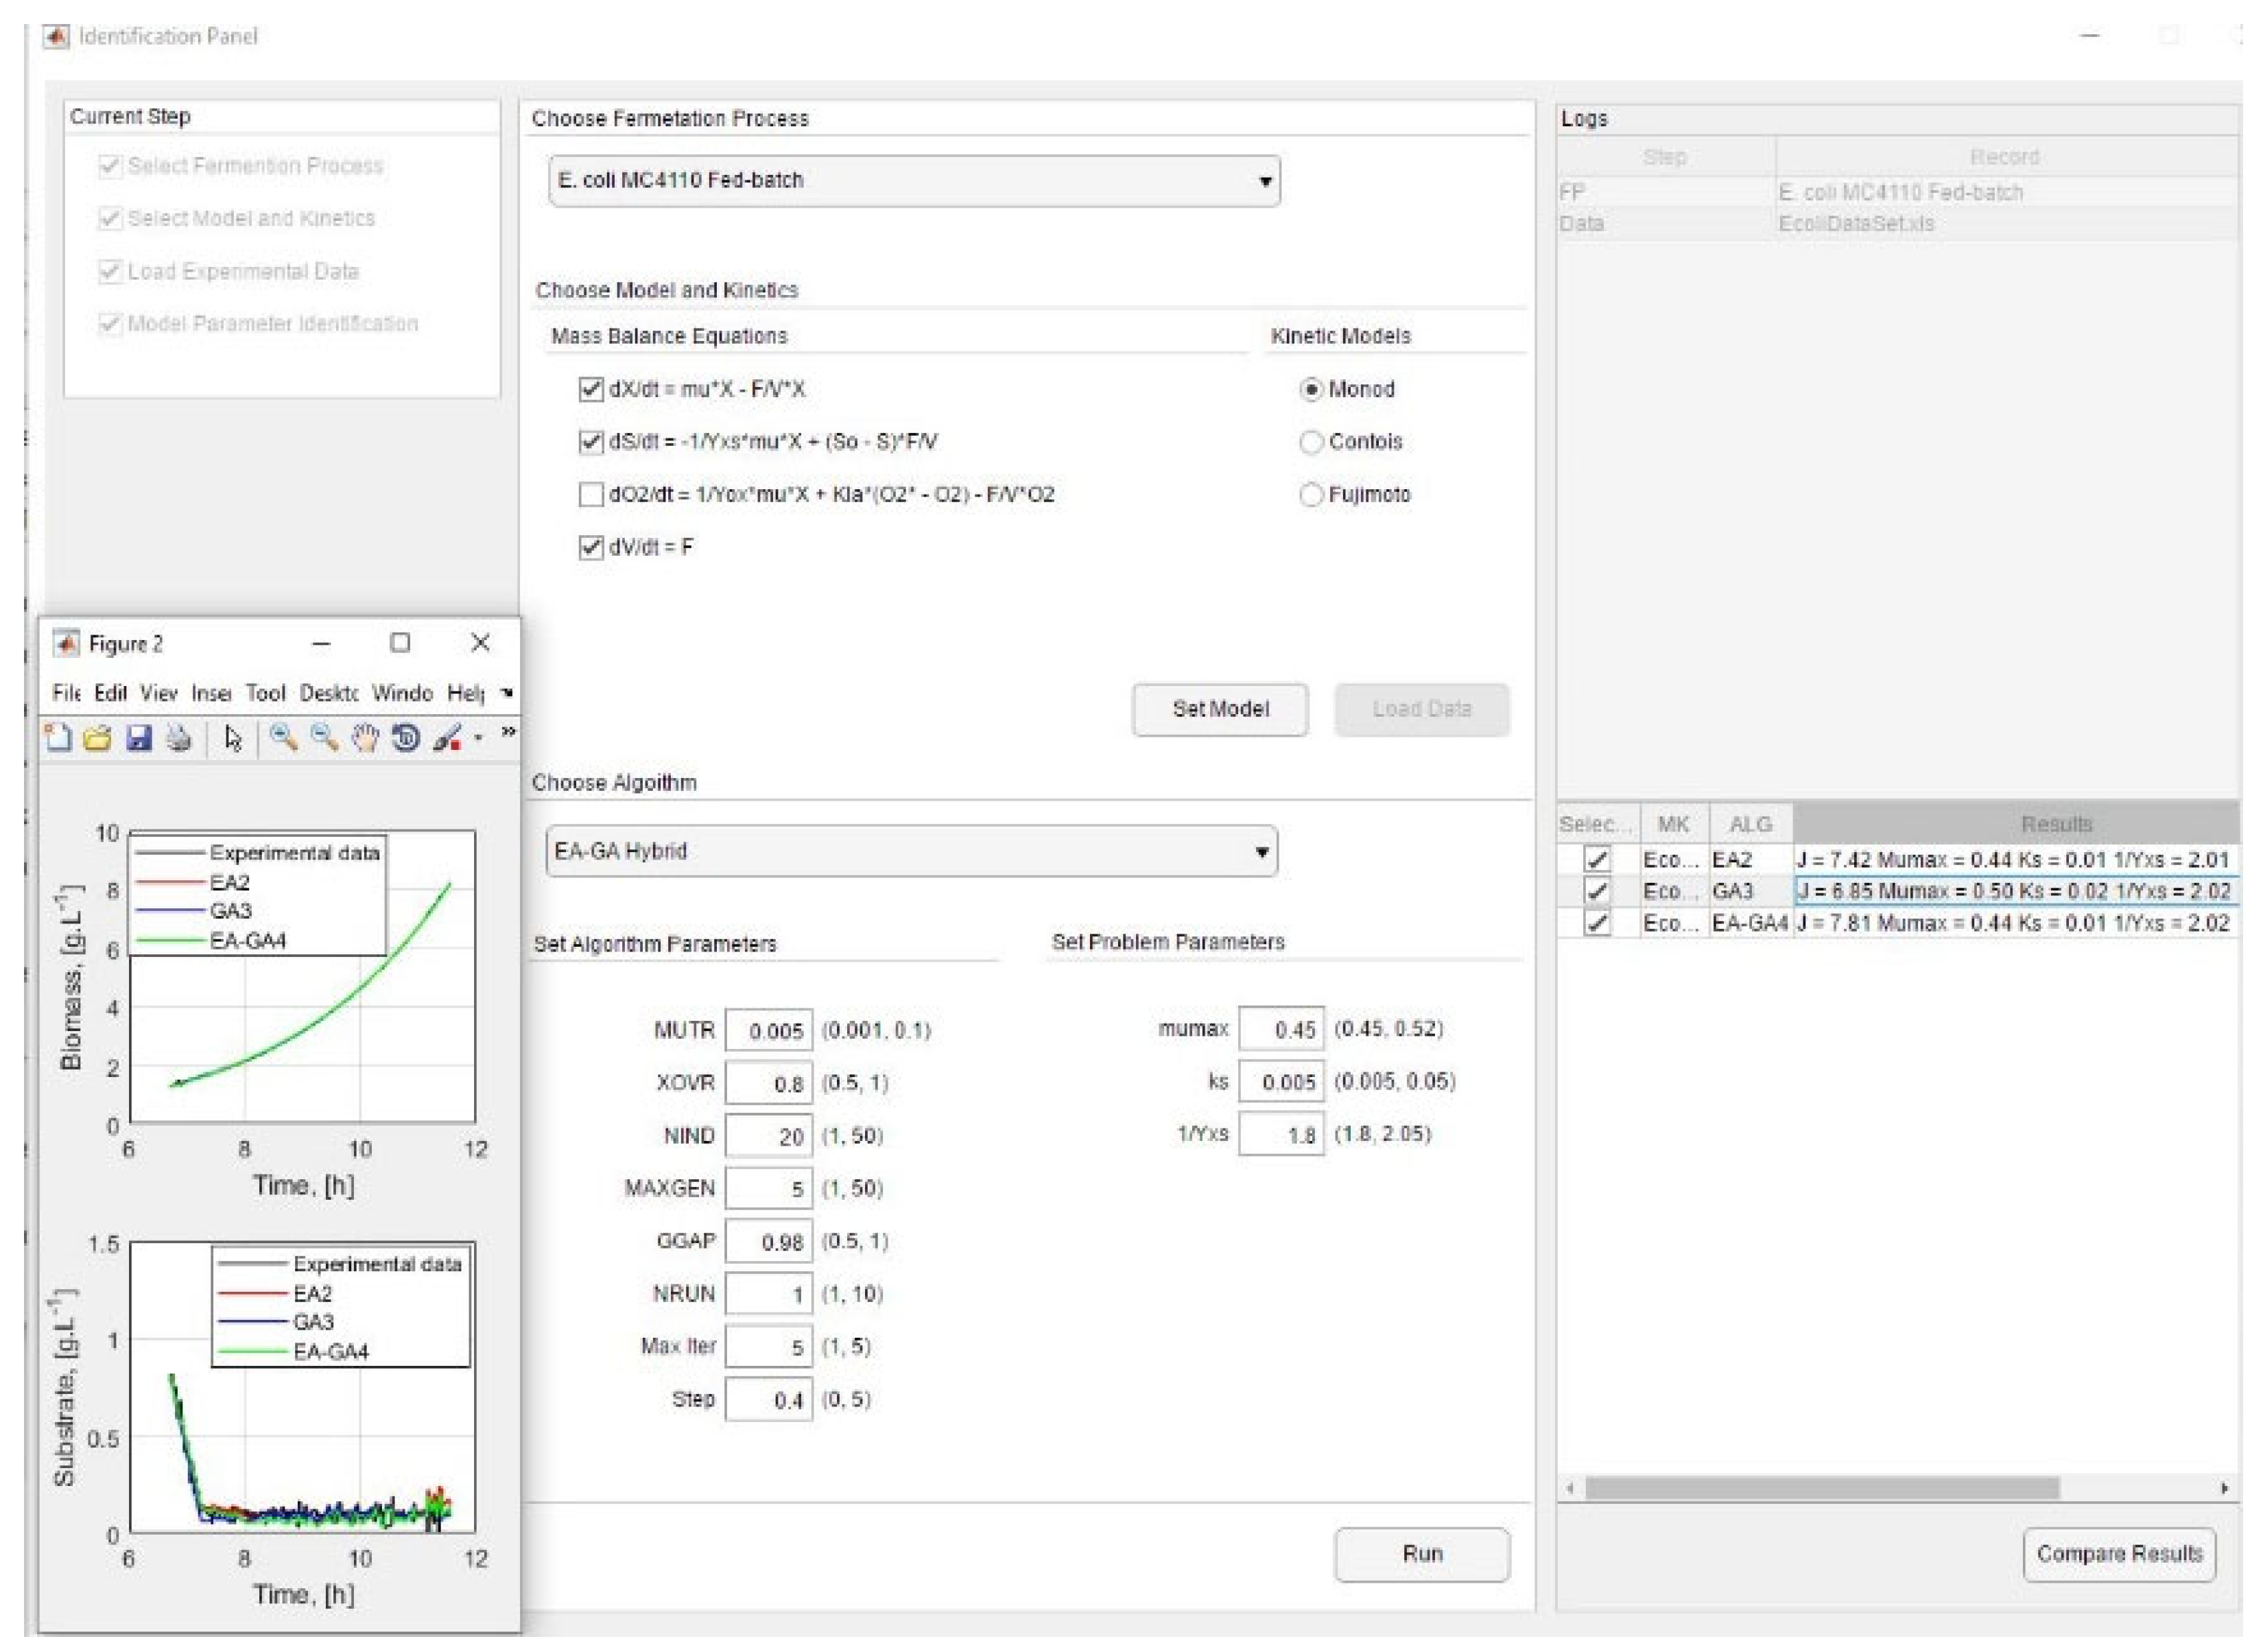Viewport: 2263px width, 1652px height.
Task: Enable the dO2/dt mass balance equation checkbox
Action: click(591, 495)
